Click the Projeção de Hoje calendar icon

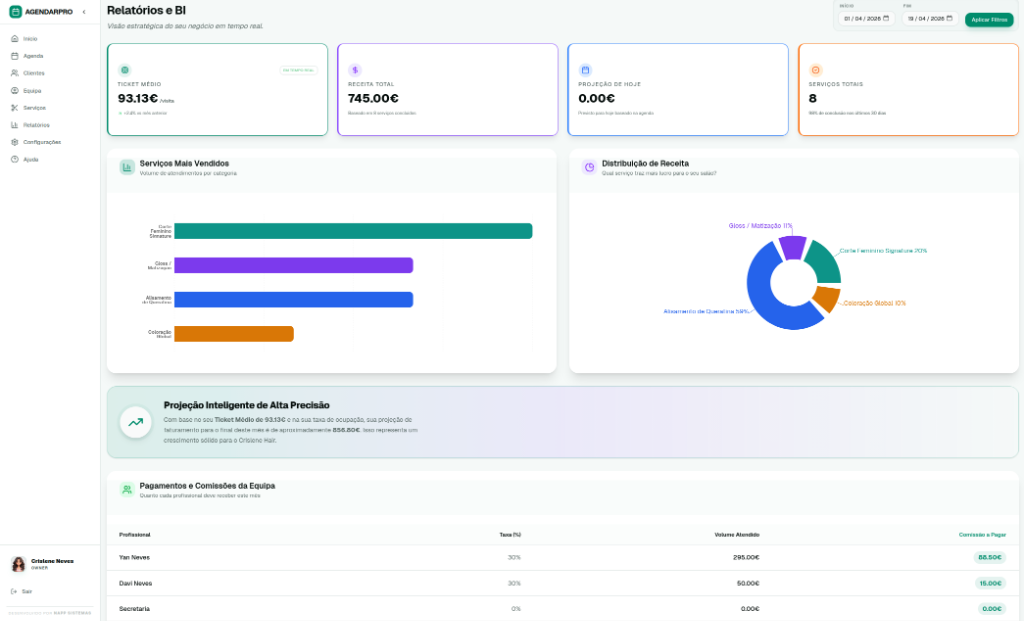point(585,70)
